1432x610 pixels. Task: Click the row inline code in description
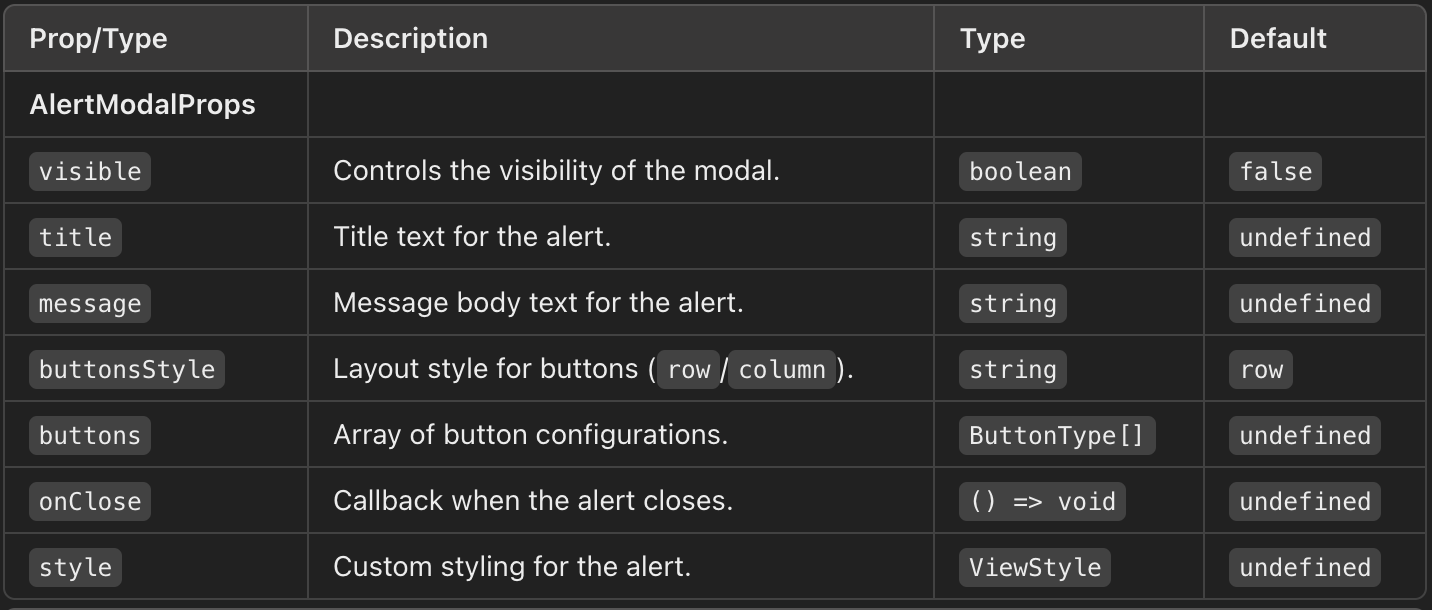pyautogui.click(x=688, y=369)
